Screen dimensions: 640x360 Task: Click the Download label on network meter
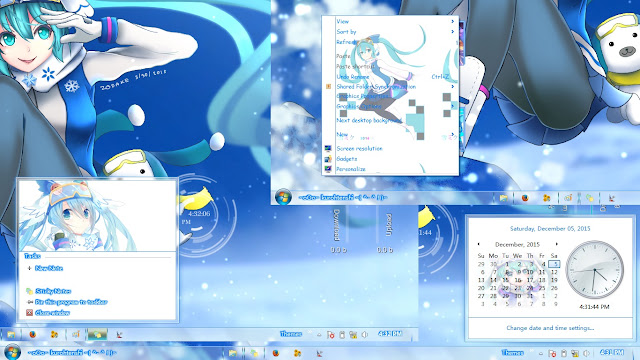[x=337, y=225]
